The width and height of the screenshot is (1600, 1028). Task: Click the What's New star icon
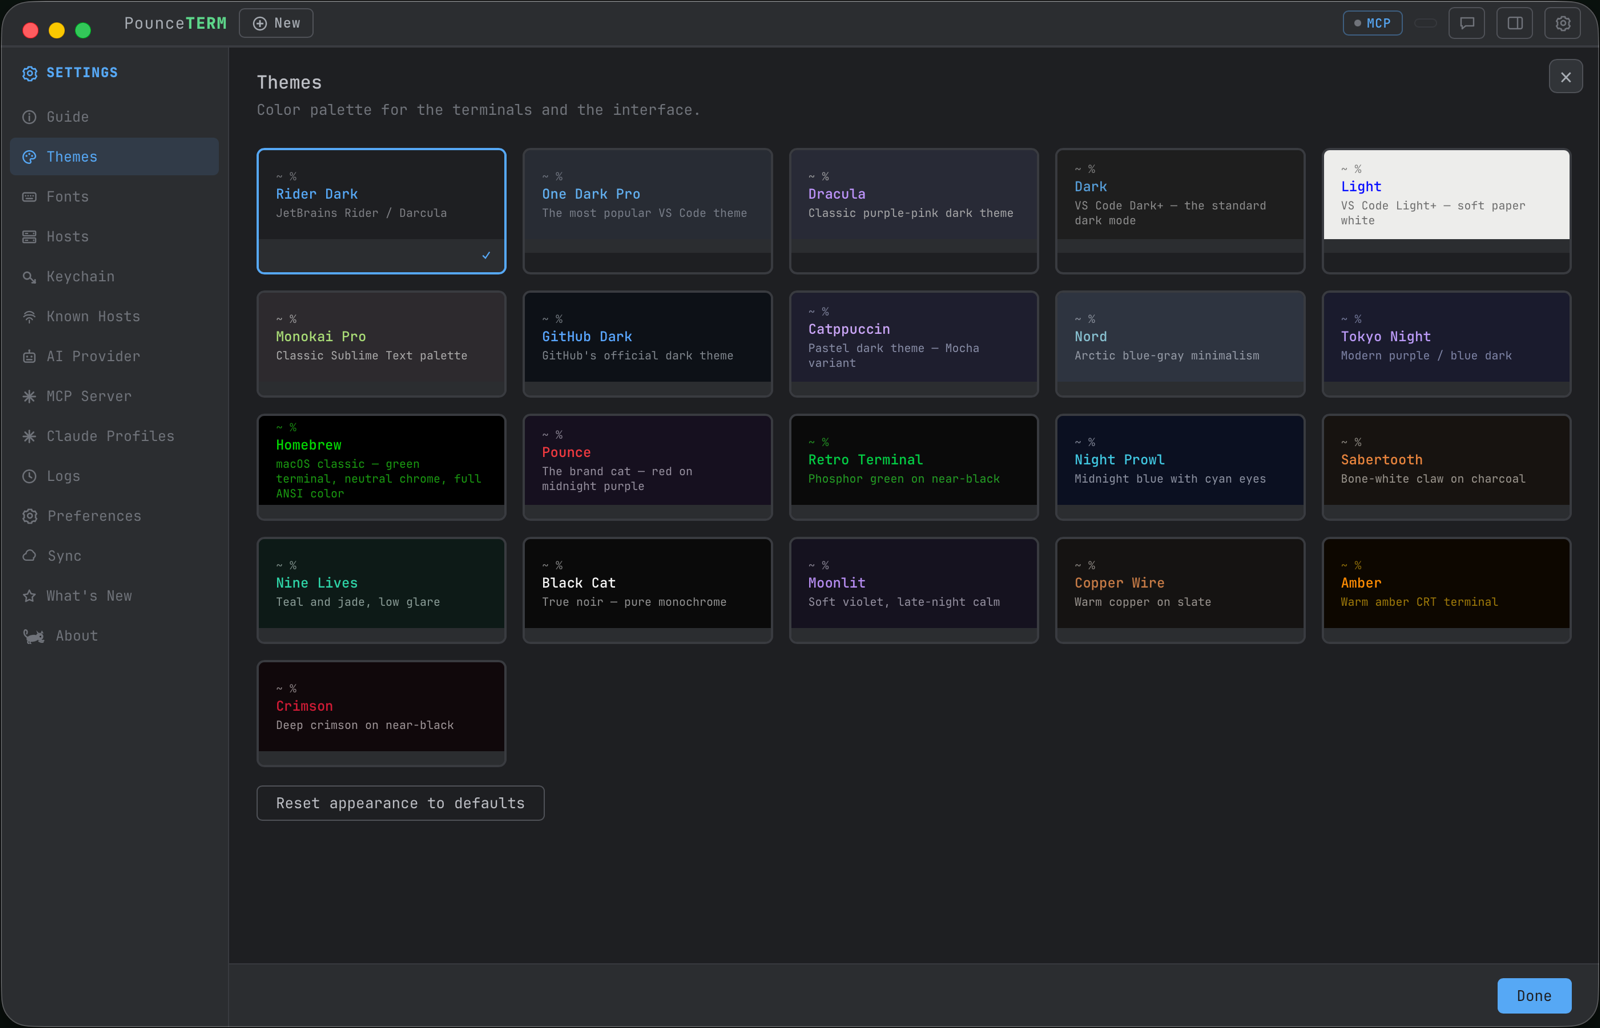coord(29,596)
